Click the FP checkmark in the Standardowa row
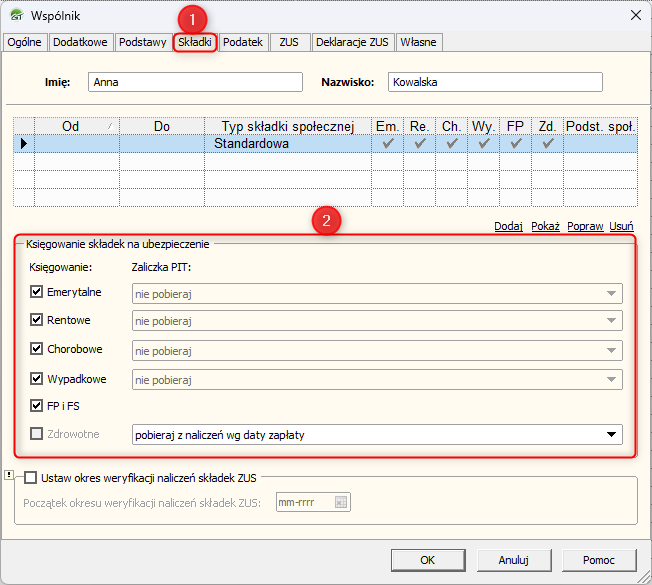652x585 pixels. point(515,144)
